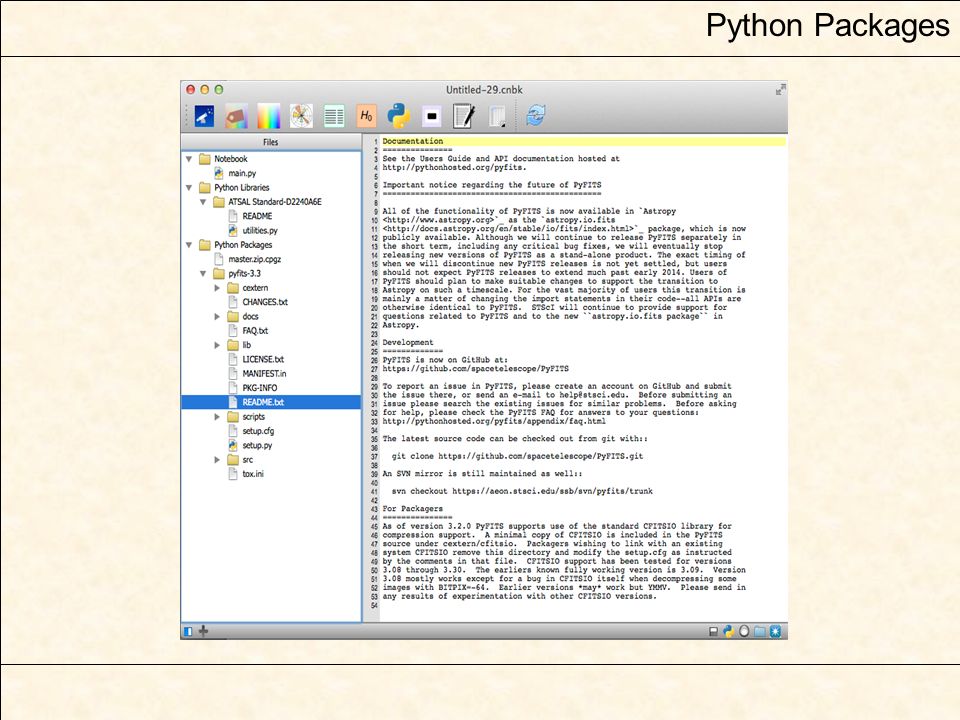Image resolution: width=960 pixels, height=720 pixels.
Task: Click the highlighted Documentation heading line
Action: pos(583,141)
